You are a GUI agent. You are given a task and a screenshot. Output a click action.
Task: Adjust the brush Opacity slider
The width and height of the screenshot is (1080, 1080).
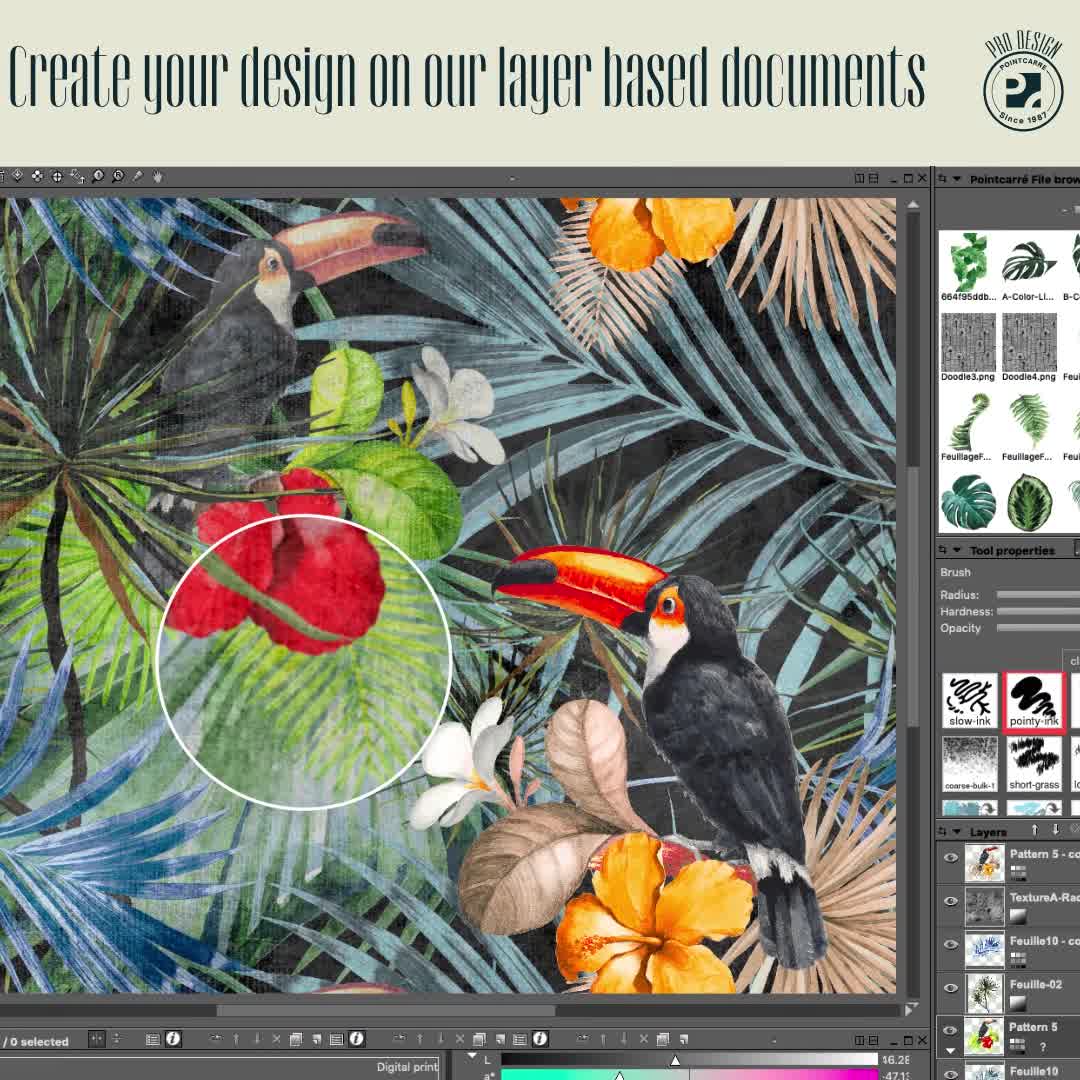1038,627
